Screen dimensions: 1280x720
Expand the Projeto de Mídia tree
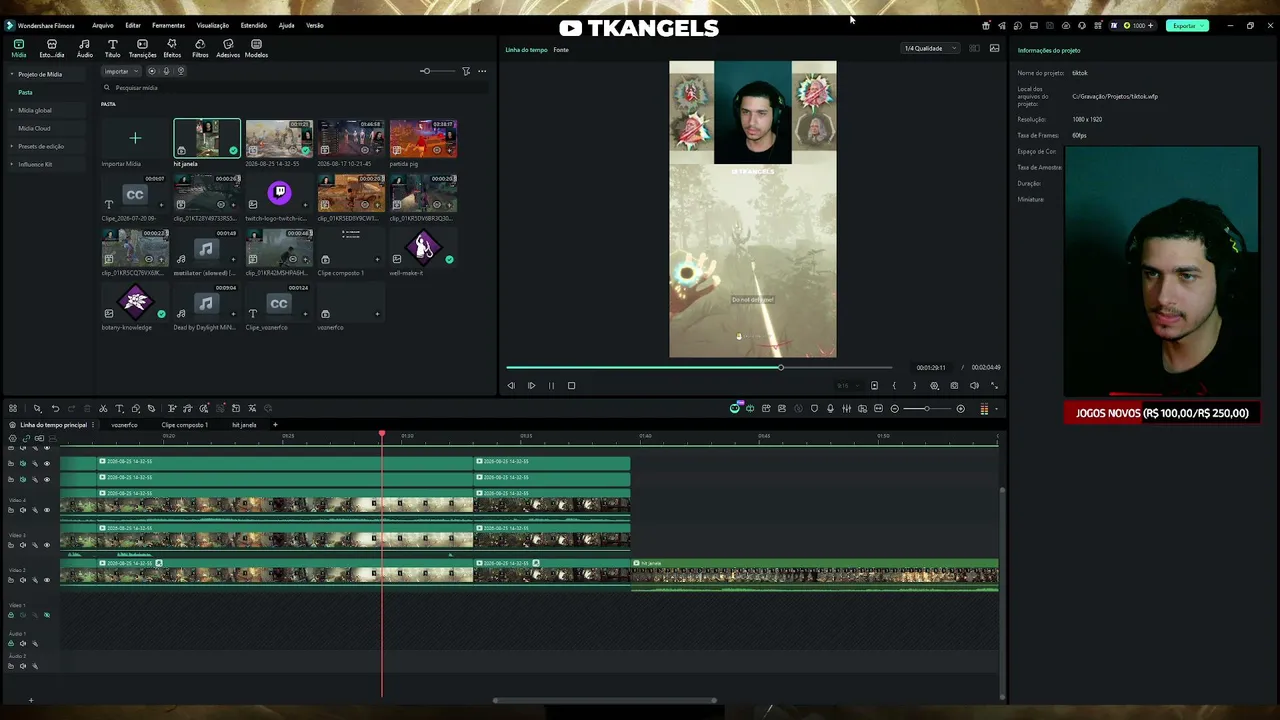pos(12,74)
